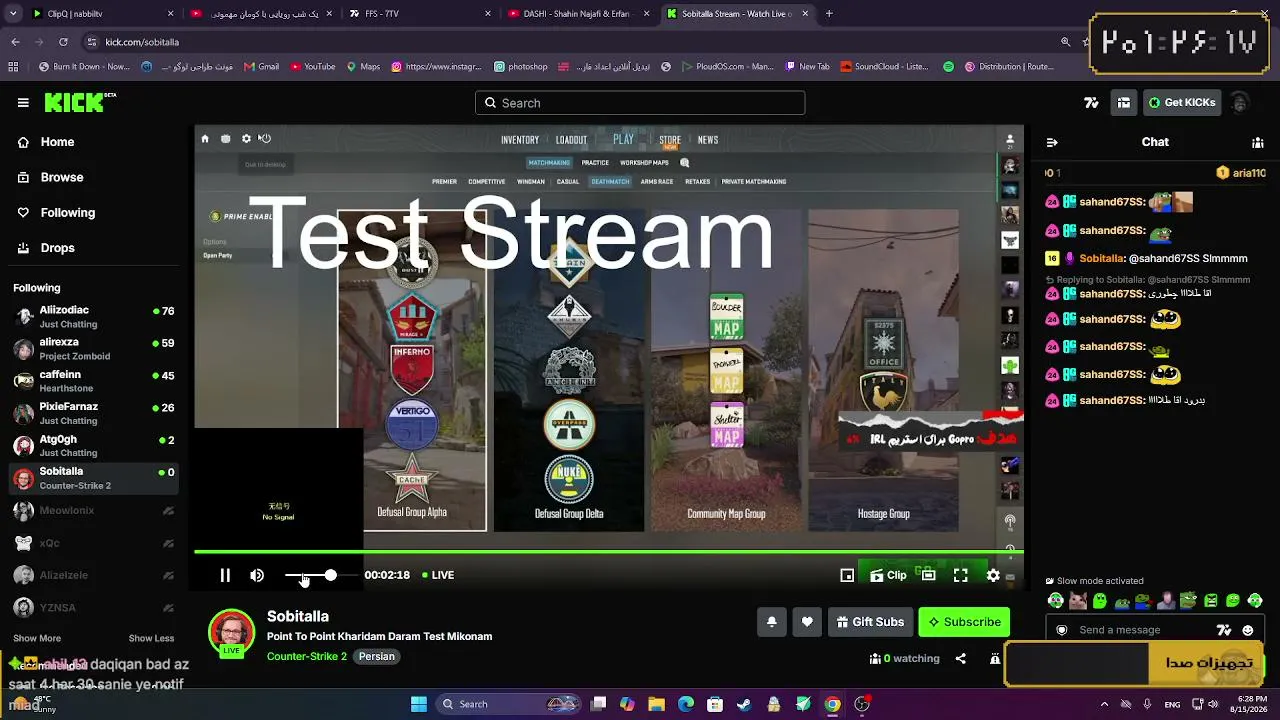Open caffeinn channel in Following list

95,381
